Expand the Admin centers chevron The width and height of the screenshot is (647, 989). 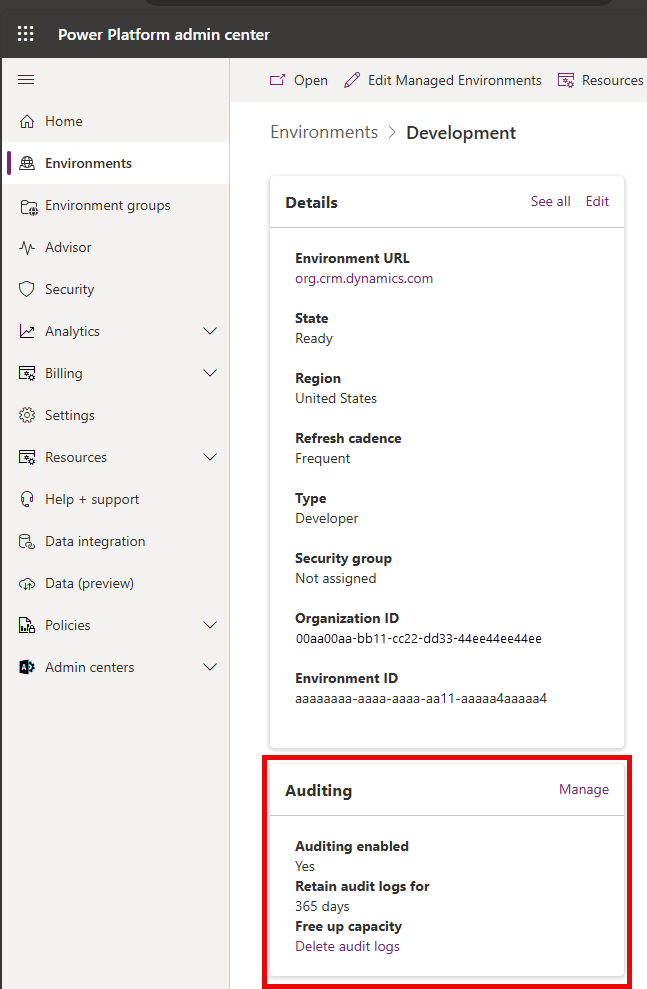tap(210, 667)
